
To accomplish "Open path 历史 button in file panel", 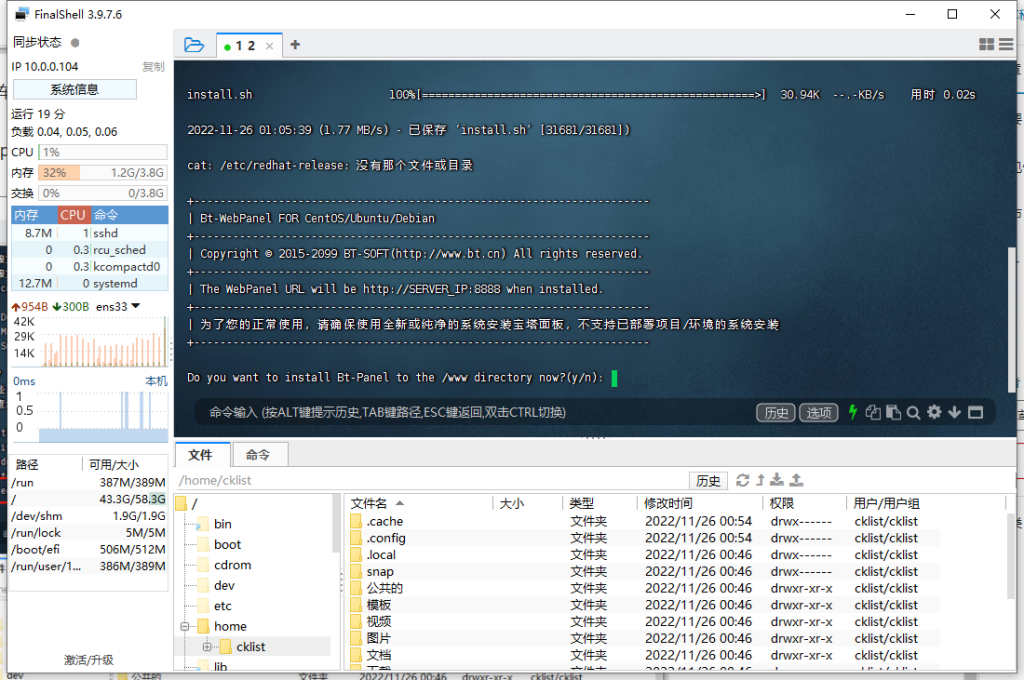I will [x=708, y=481].
